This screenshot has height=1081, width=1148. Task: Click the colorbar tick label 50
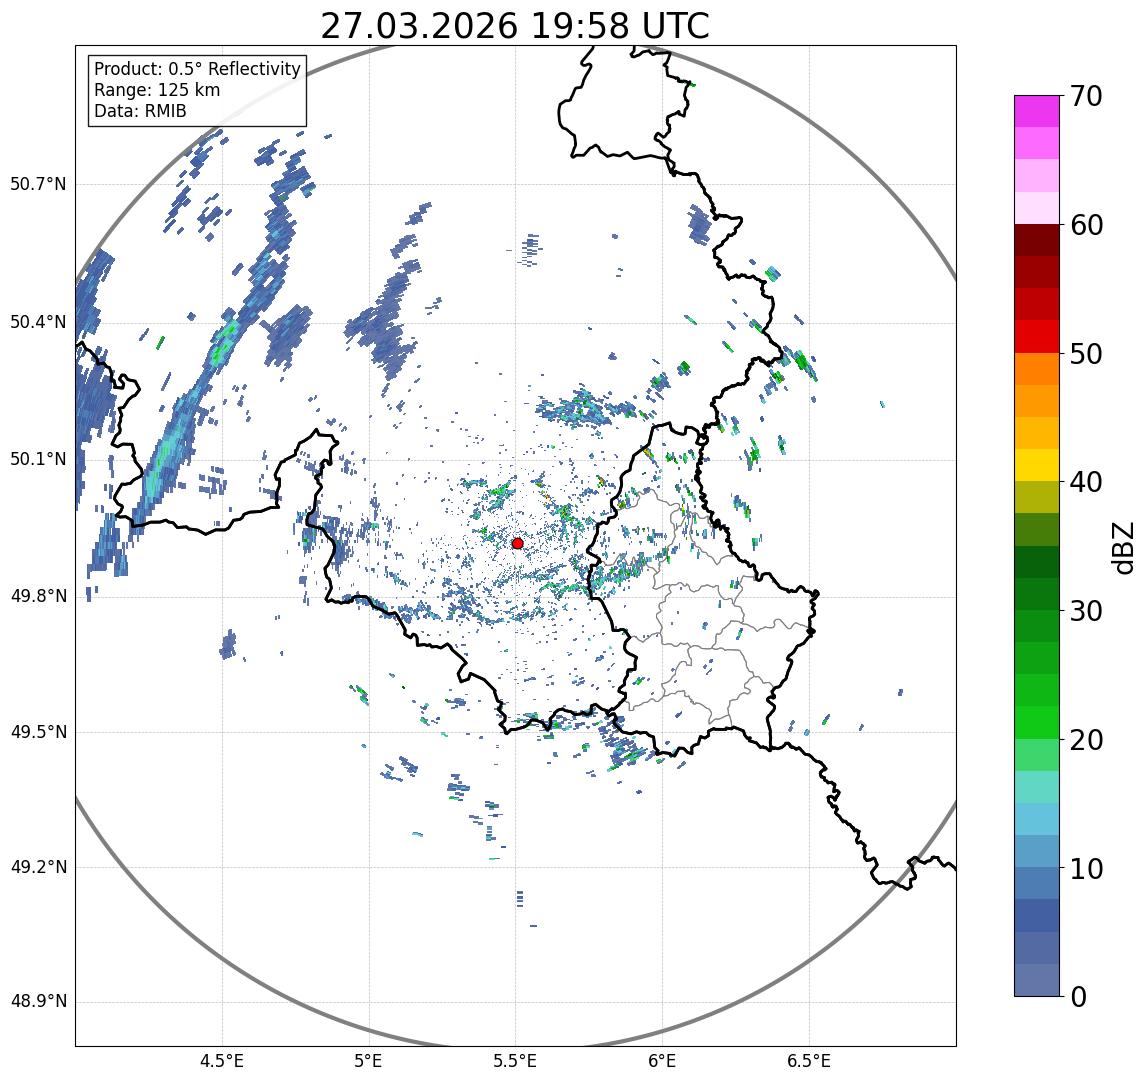click(1086, 354)
